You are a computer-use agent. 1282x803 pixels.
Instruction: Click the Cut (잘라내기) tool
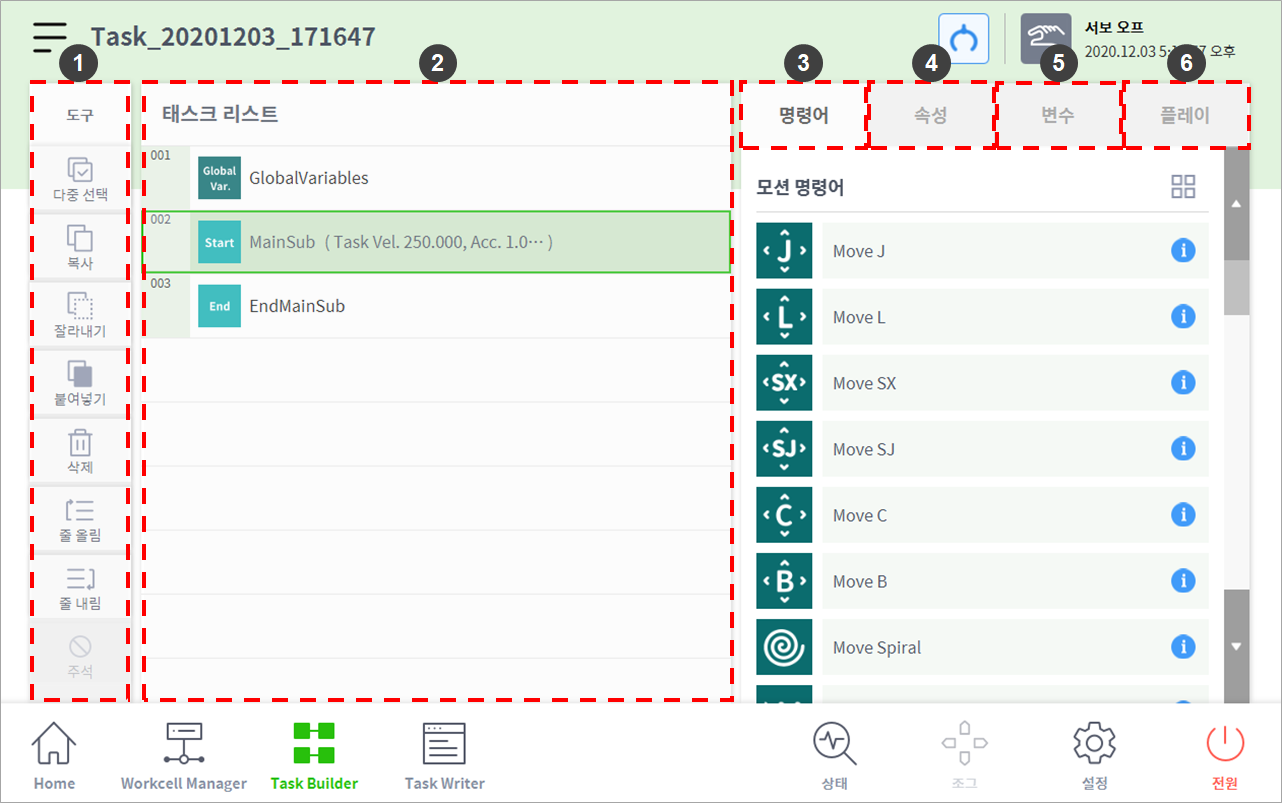(80, 314)
